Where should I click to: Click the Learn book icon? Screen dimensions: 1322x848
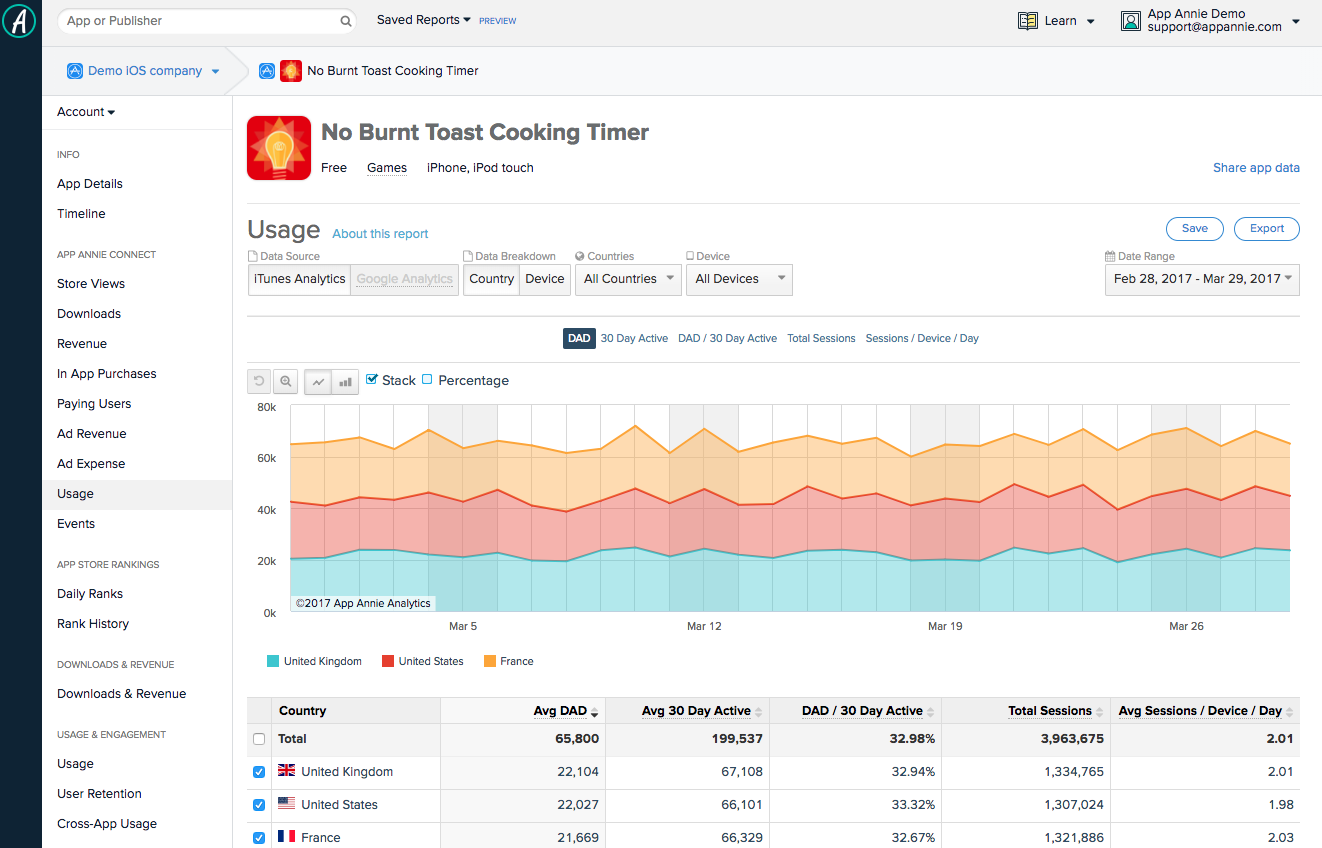click(1028, 21)
